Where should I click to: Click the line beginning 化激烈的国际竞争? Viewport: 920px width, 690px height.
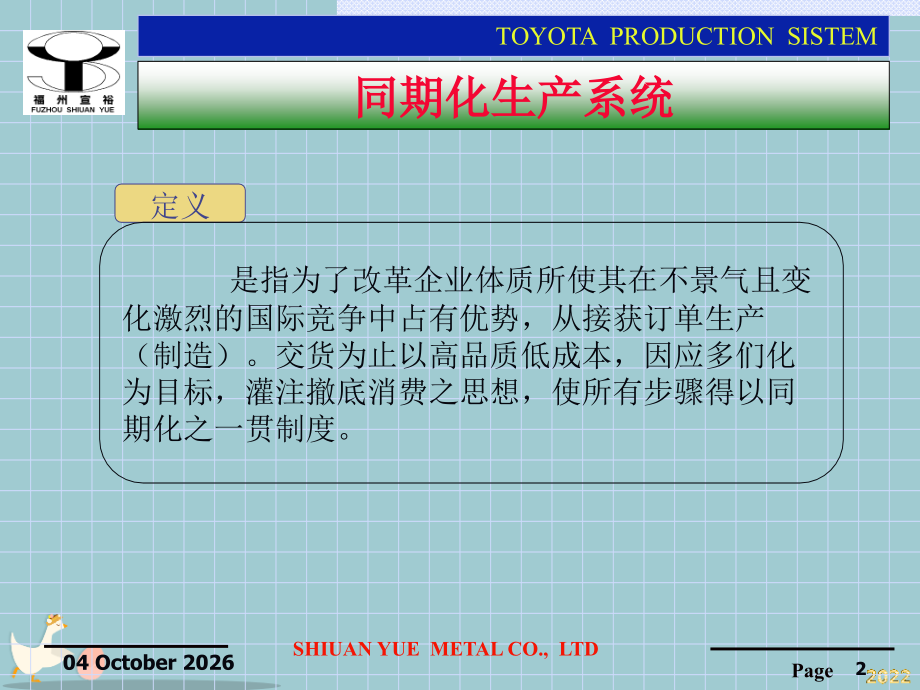coord(444,318)
